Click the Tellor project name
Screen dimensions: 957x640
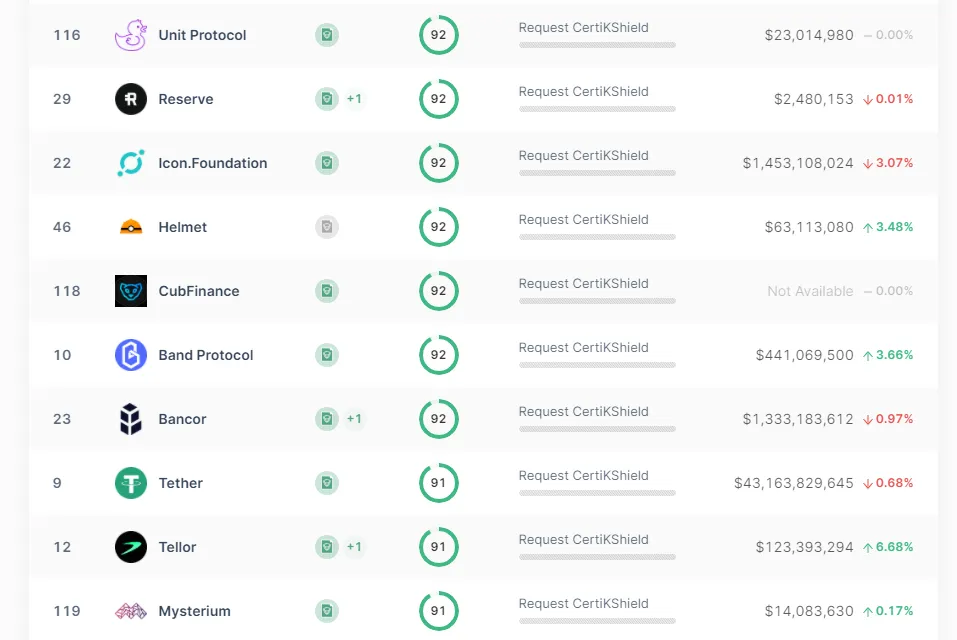click(x=177, y=547)
